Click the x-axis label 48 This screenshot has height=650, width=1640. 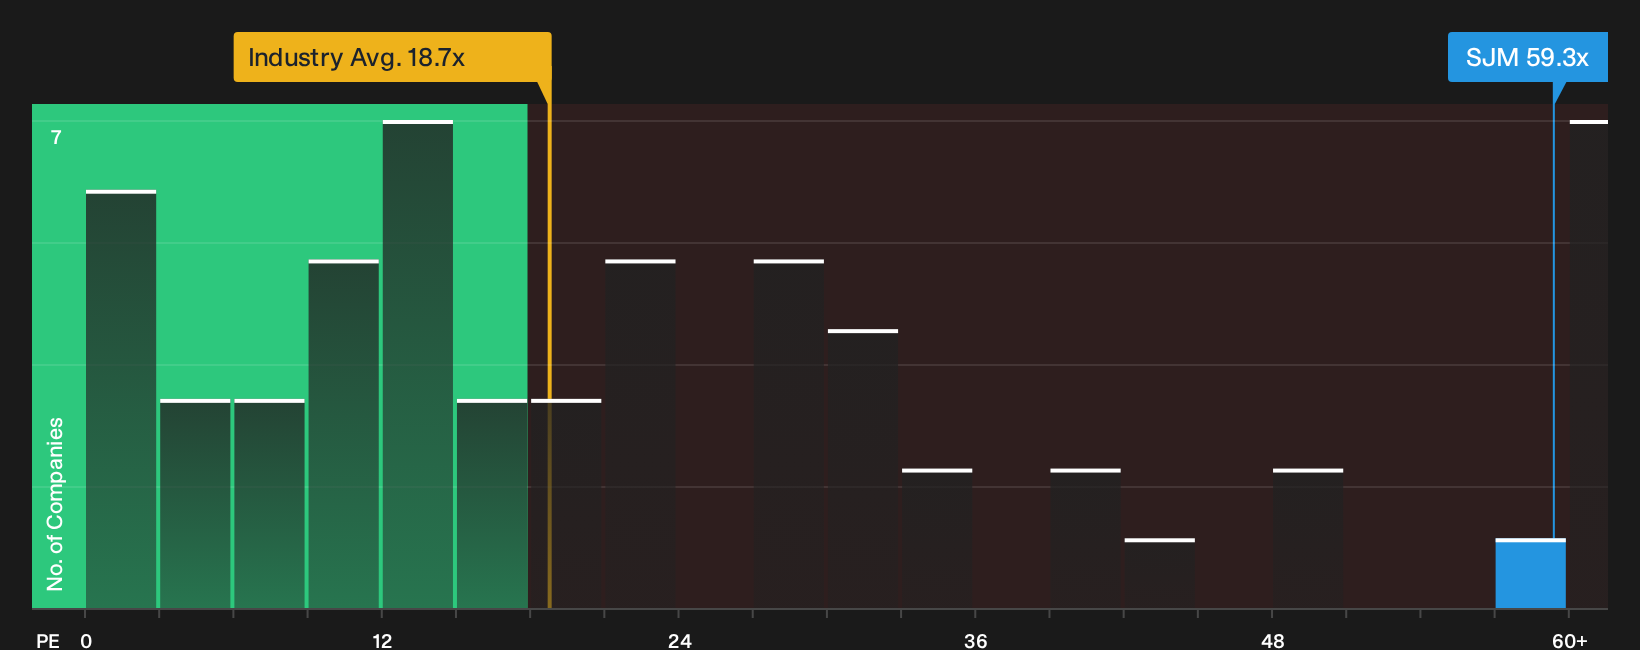tap(1272, 640)
